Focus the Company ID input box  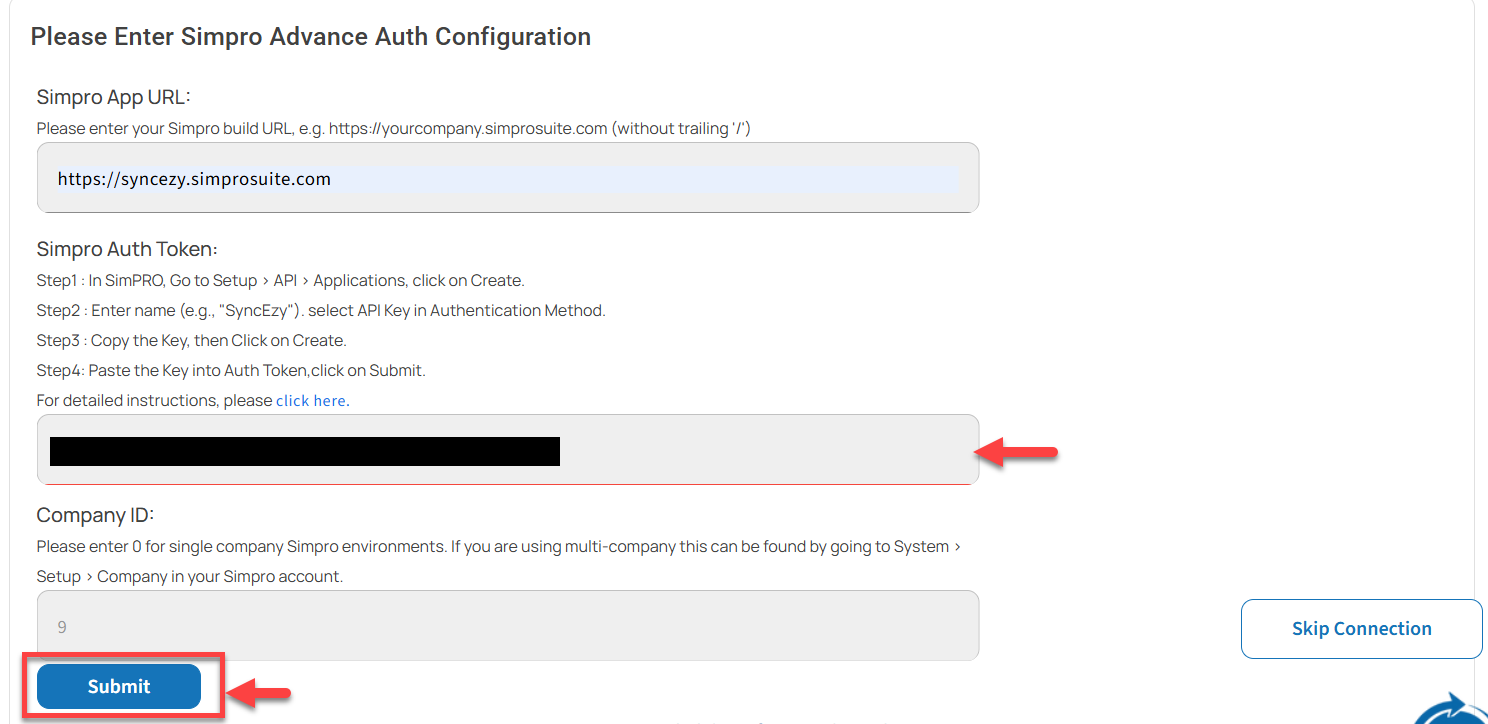pos(508,625)
